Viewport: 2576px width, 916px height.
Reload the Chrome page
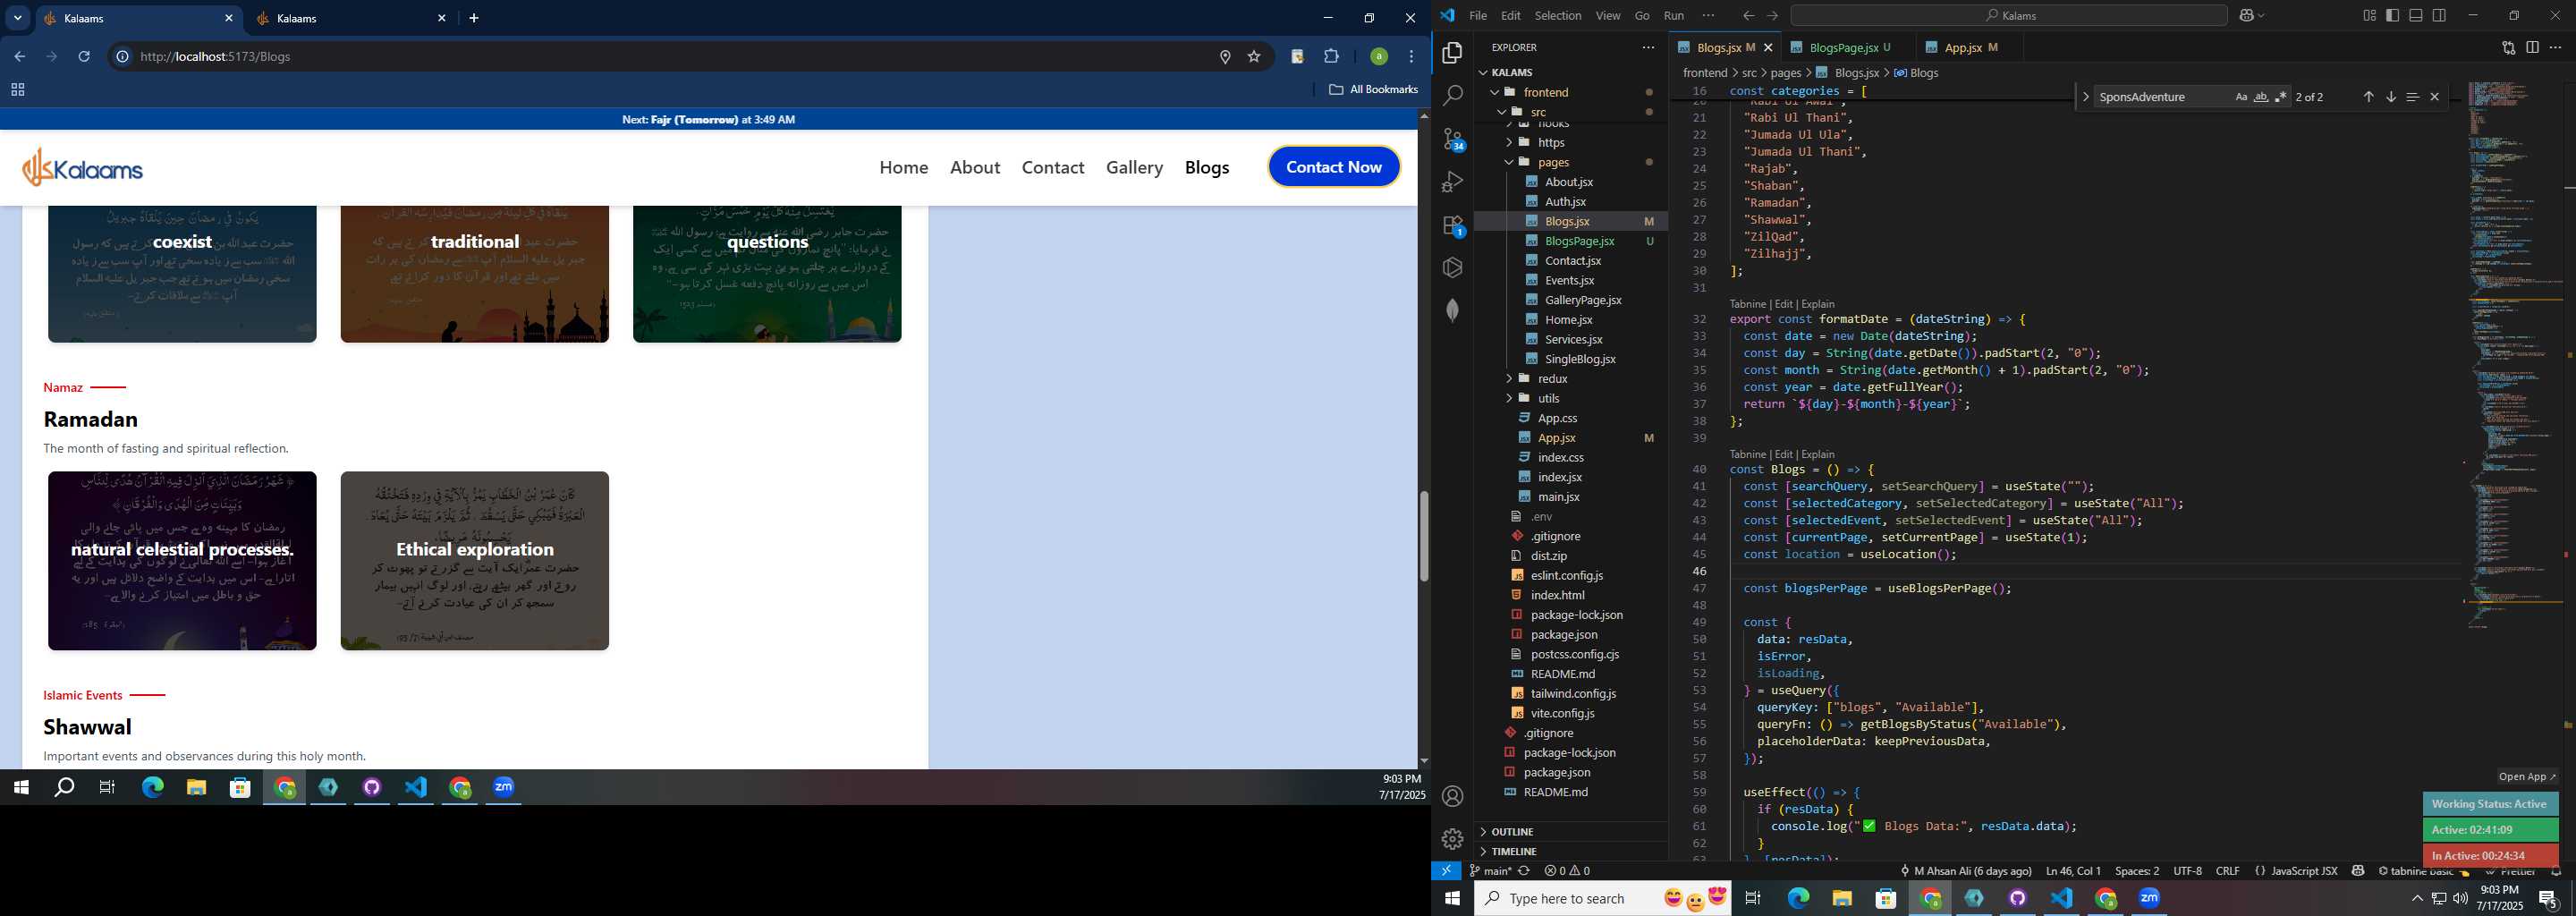tap(84, 56)
